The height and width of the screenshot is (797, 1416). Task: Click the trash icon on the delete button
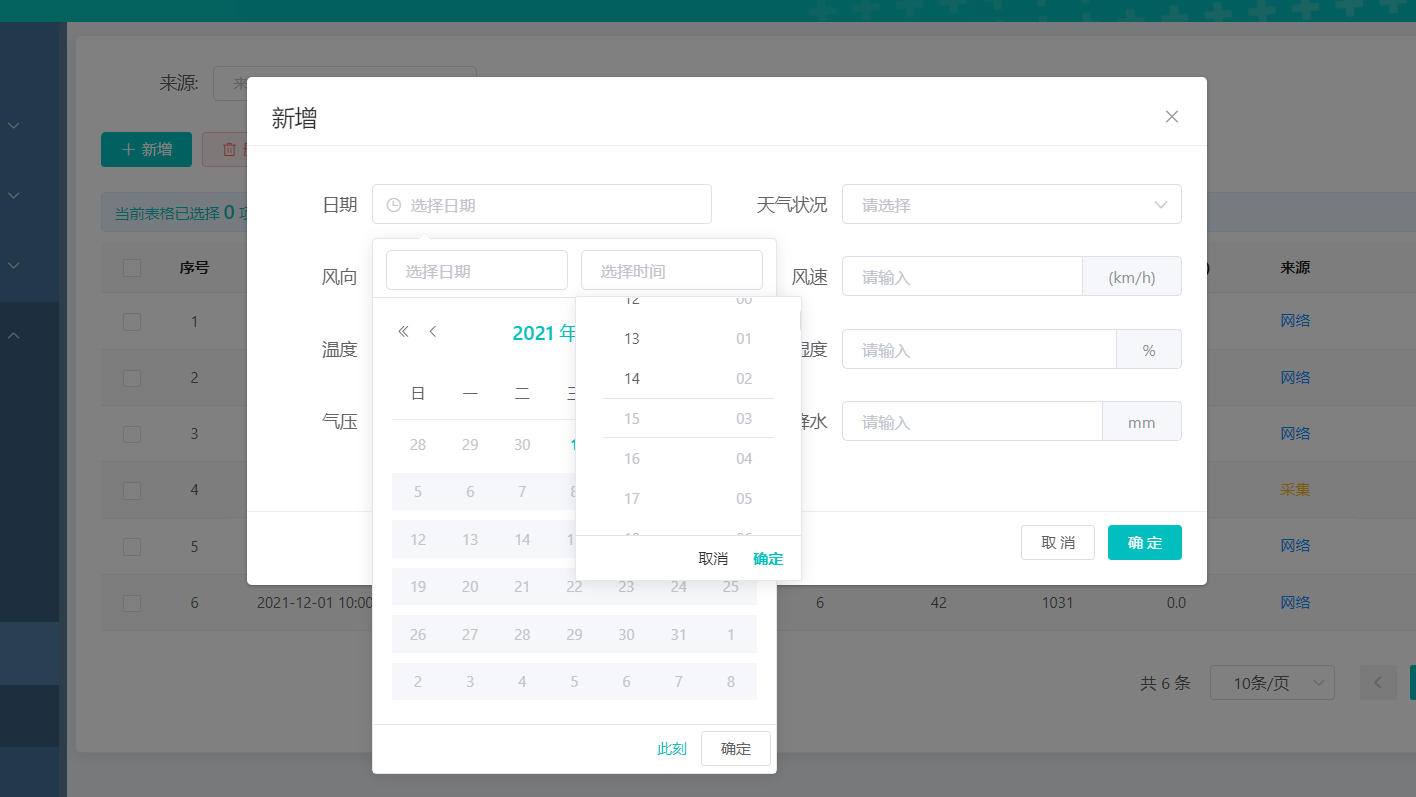(x=228, y=148)
